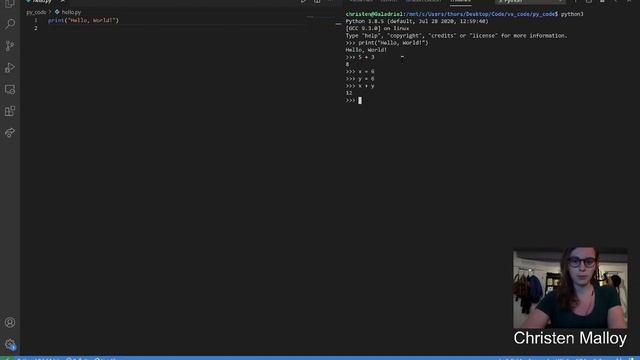The width and height of the screenshot is (640, 360).
Task: Click the 'Type "help", "copyright"' terminal line
Action: (x=456, y=36)
